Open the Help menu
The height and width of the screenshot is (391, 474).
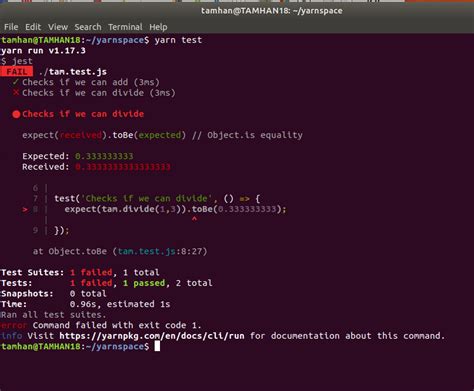[x=158, y=27]
